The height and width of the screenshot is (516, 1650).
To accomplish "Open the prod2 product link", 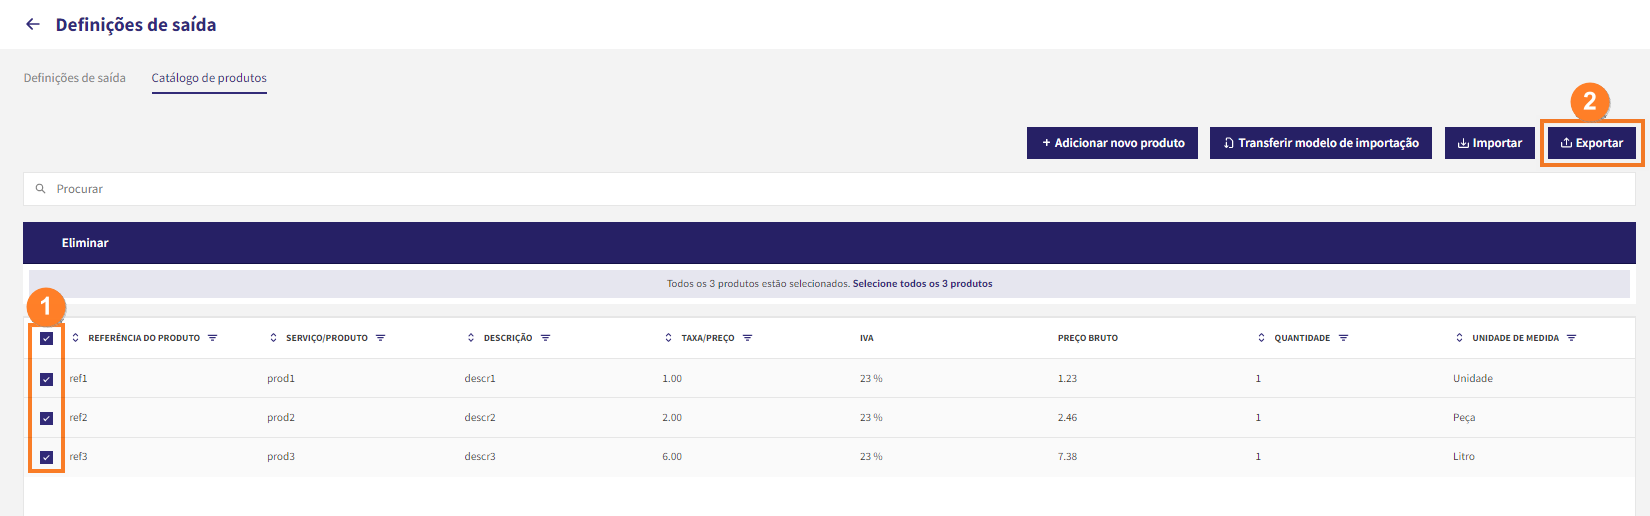I will click(x=281, y=418).
